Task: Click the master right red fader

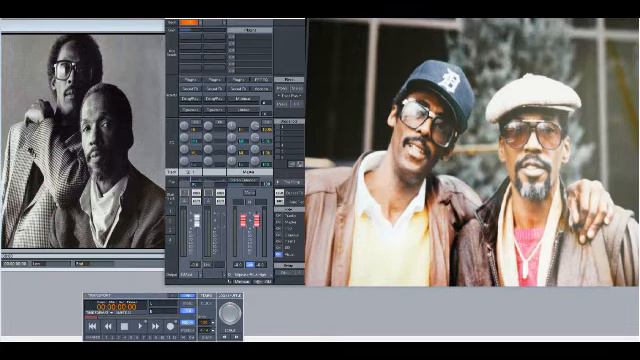Action: [257, 220]
